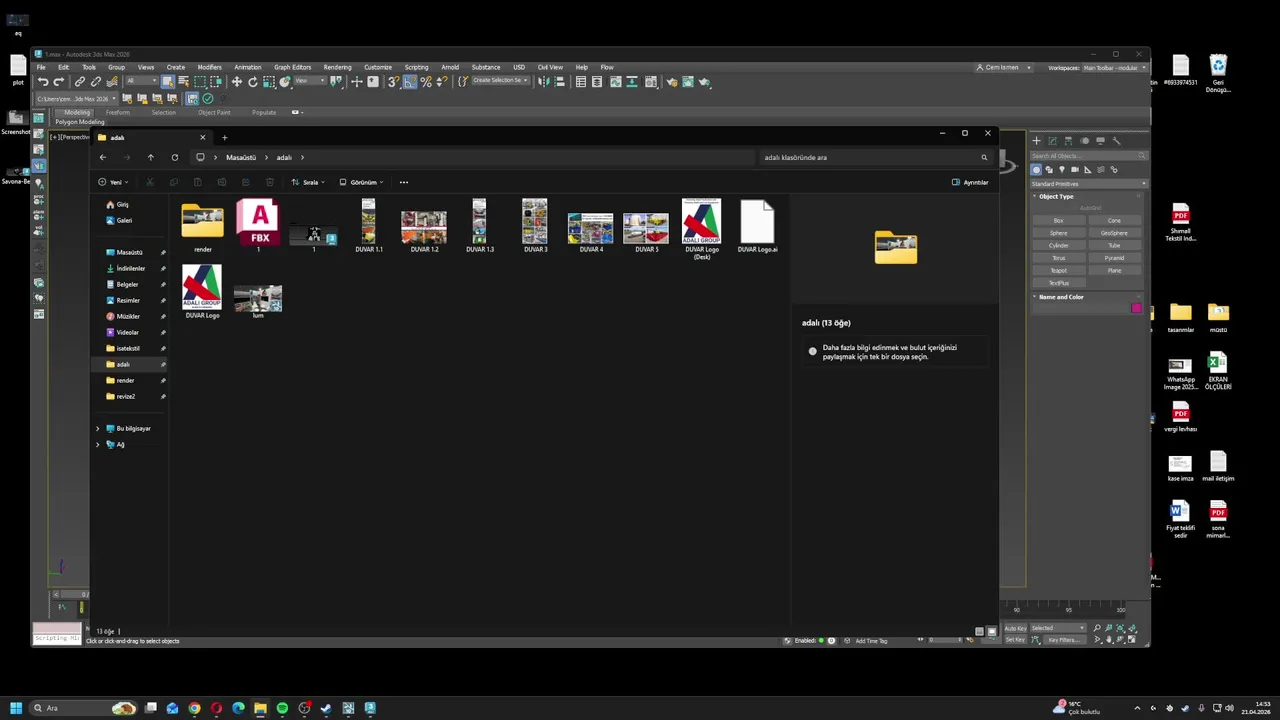Image resolution: width=1280 pixels, height=720 pixels.
Task: Open the Modifiers menu in 3ds Max
Action: point(209,67)
